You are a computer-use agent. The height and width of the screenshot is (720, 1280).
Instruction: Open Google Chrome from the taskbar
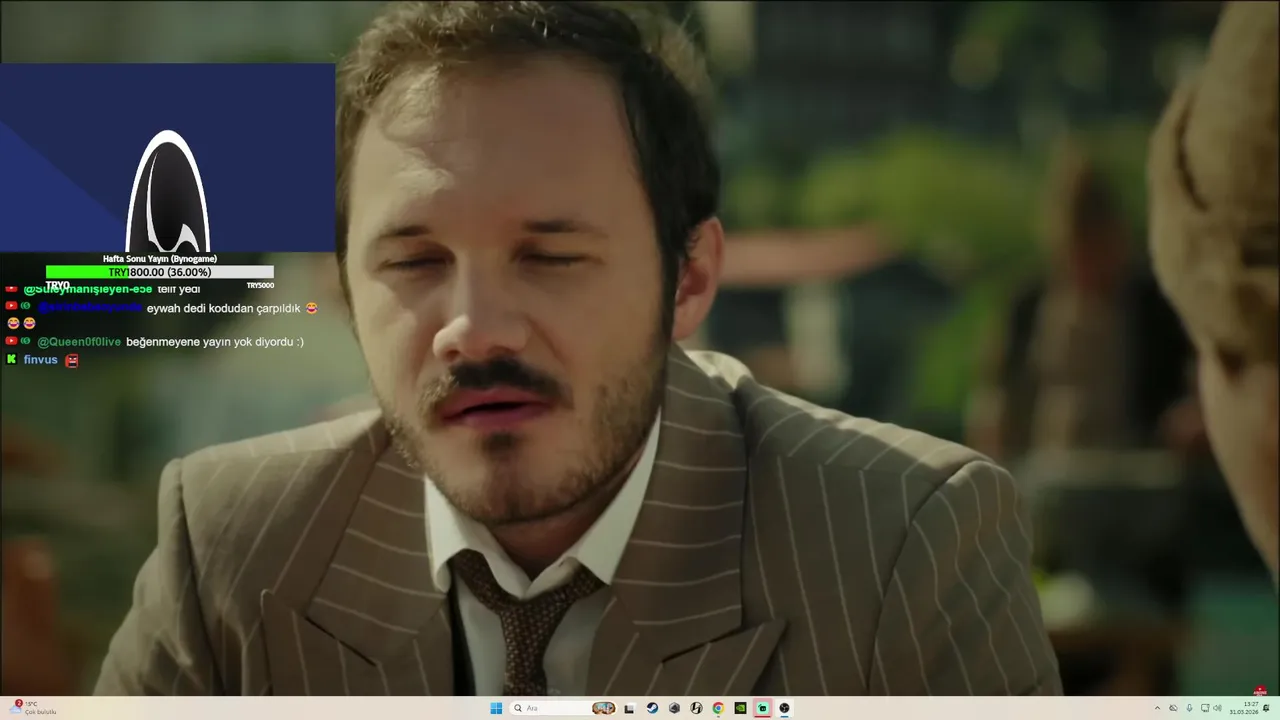(718, 708)
